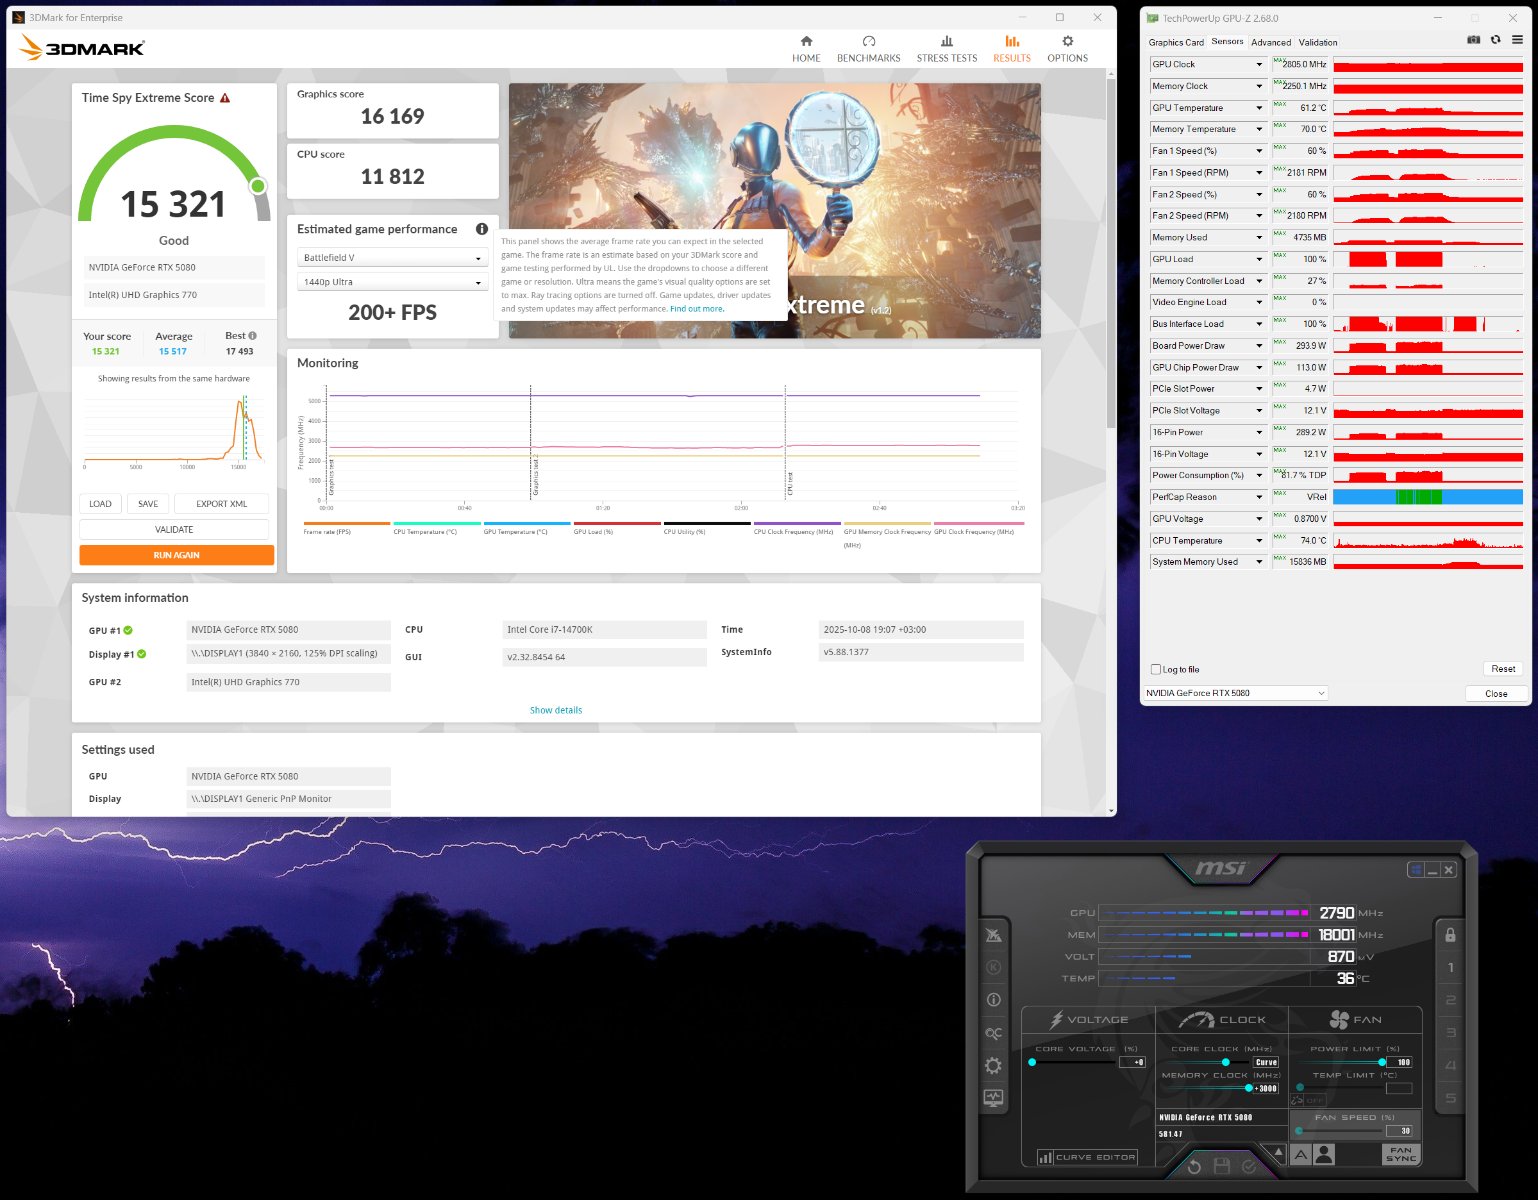Viewport: 1538px width, 1200px height.
Task: Expand the PerfCap Reason sensor dropdown
Action: 1259,497
